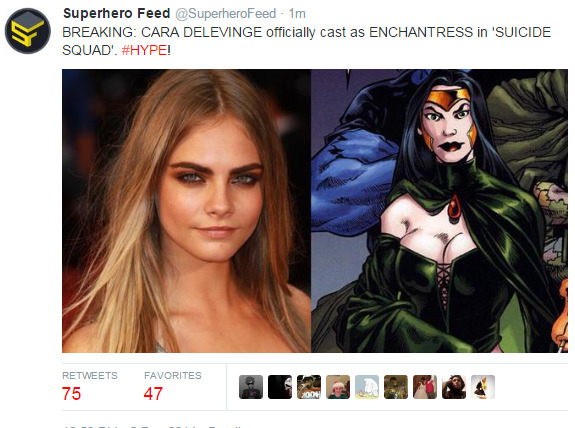Click the Superhero Feed display name

[116, 14]
